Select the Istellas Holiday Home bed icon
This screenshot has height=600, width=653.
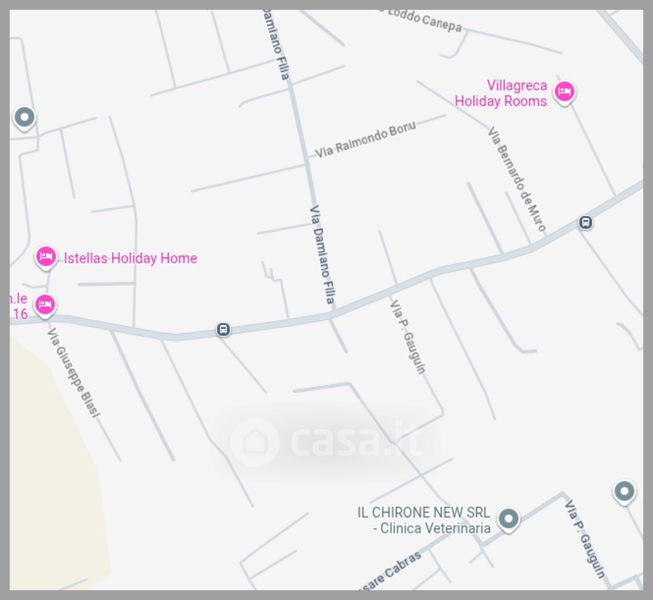(x=46, y=257)
